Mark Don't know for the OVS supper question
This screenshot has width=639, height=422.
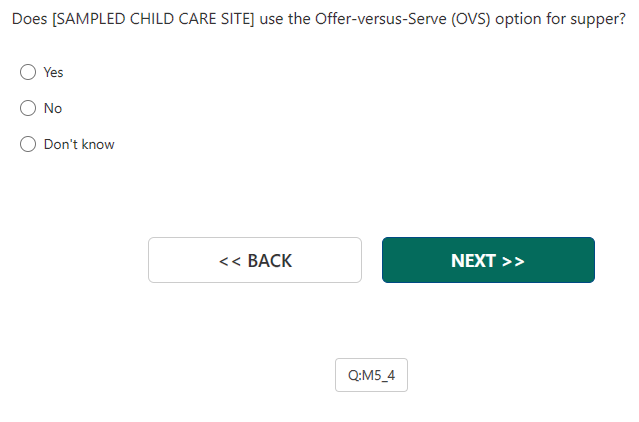[x=28, y=144]
